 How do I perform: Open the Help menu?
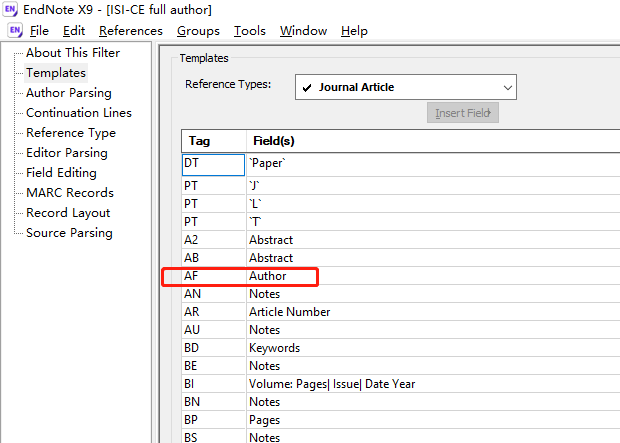[x=354, y=31]
